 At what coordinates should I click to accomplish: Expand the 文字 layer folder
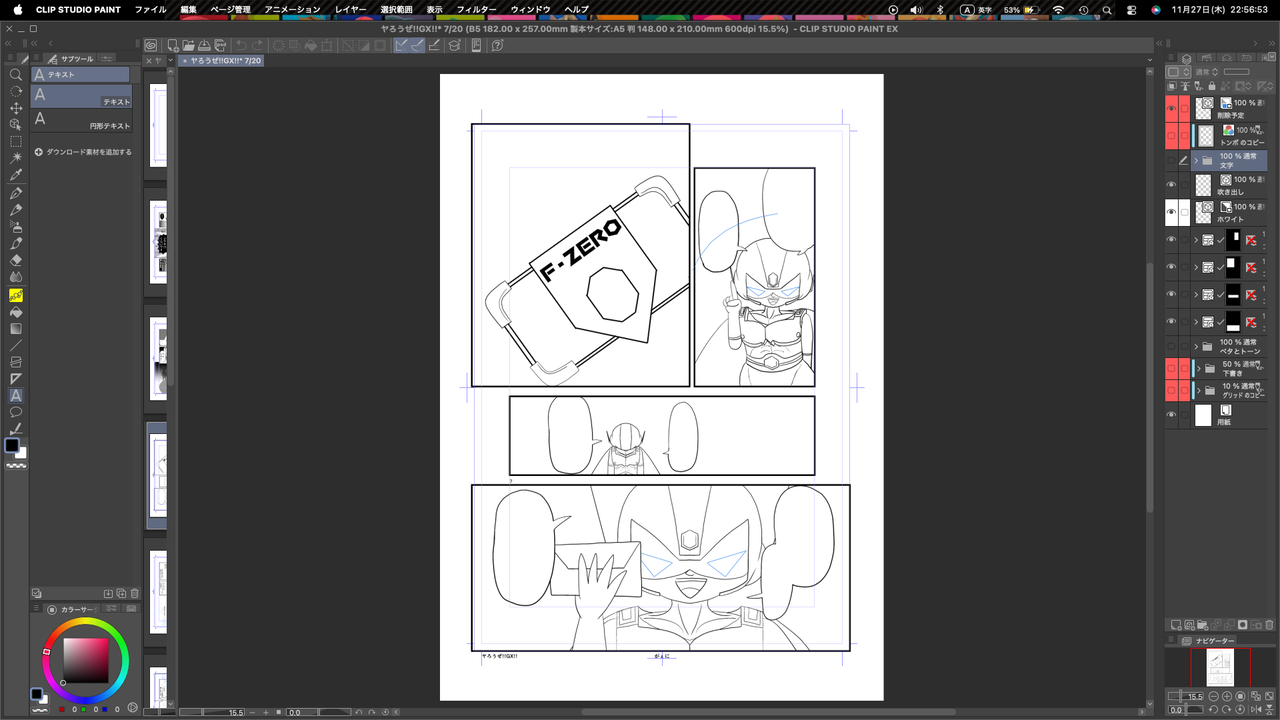pos(1196,160)
